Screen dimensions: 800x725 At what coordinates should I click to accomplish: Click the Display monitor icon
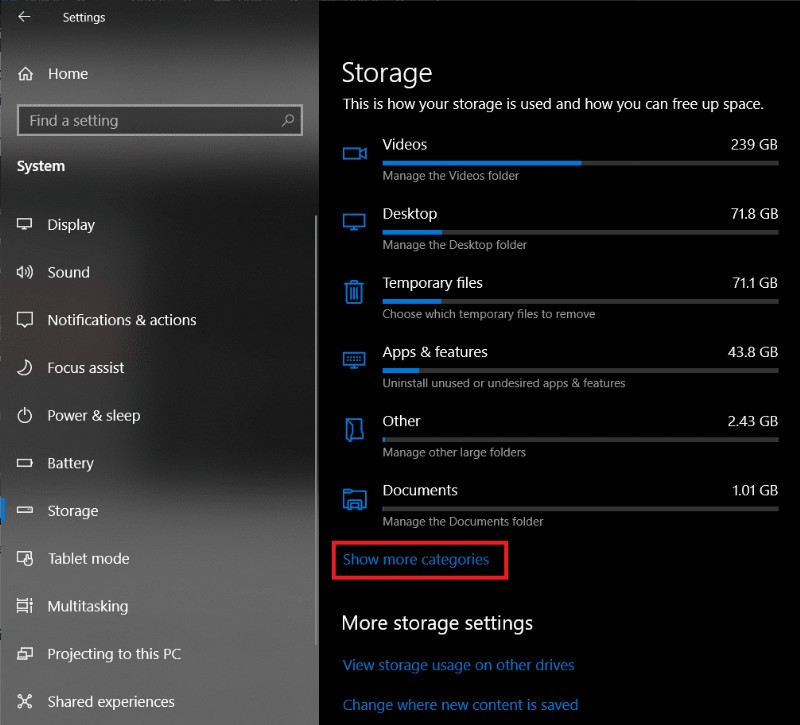pos(24,224)
